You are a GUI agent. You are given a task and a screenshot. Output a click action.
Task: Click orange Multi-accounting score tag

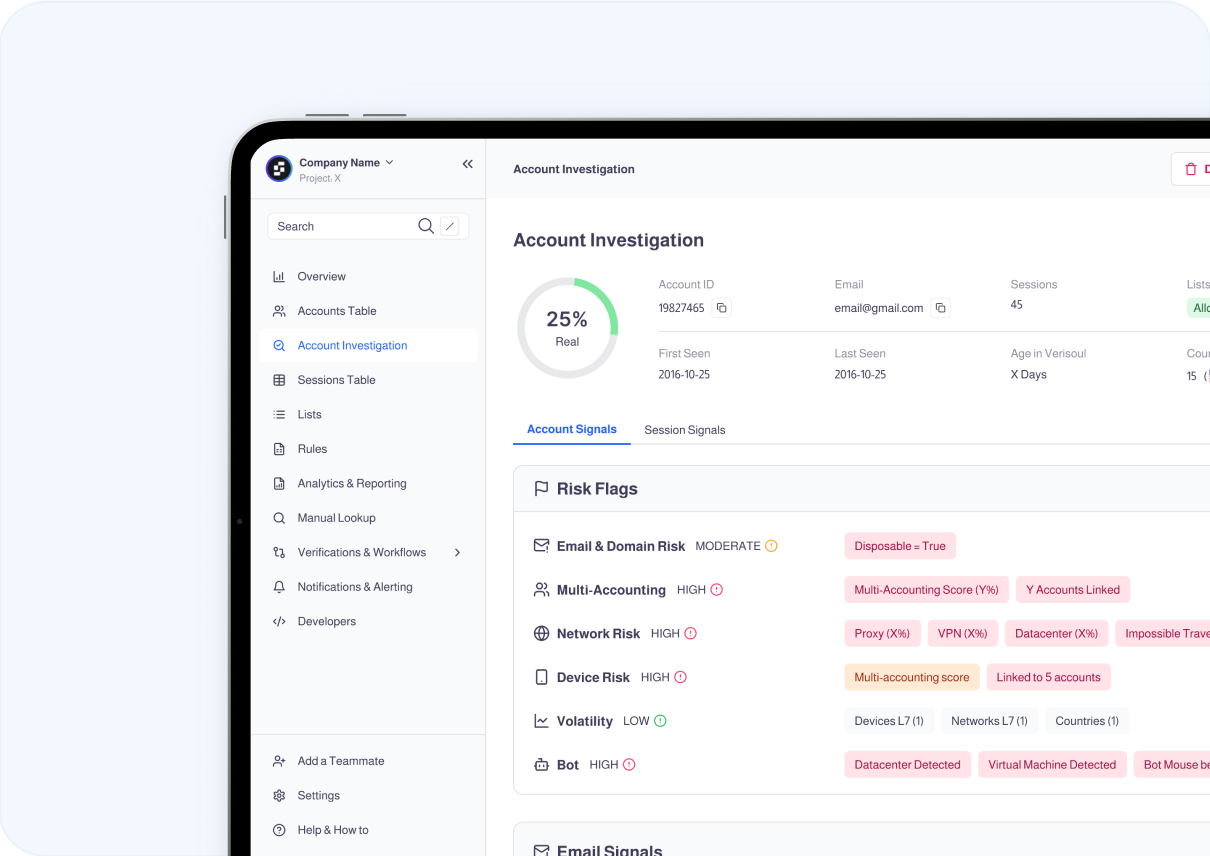[912, 677]
